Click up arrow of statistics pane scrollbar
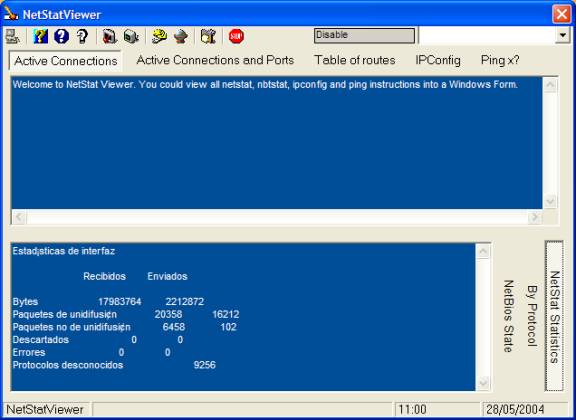This screenshot has width=576, height=420. (x=483, y=251)
